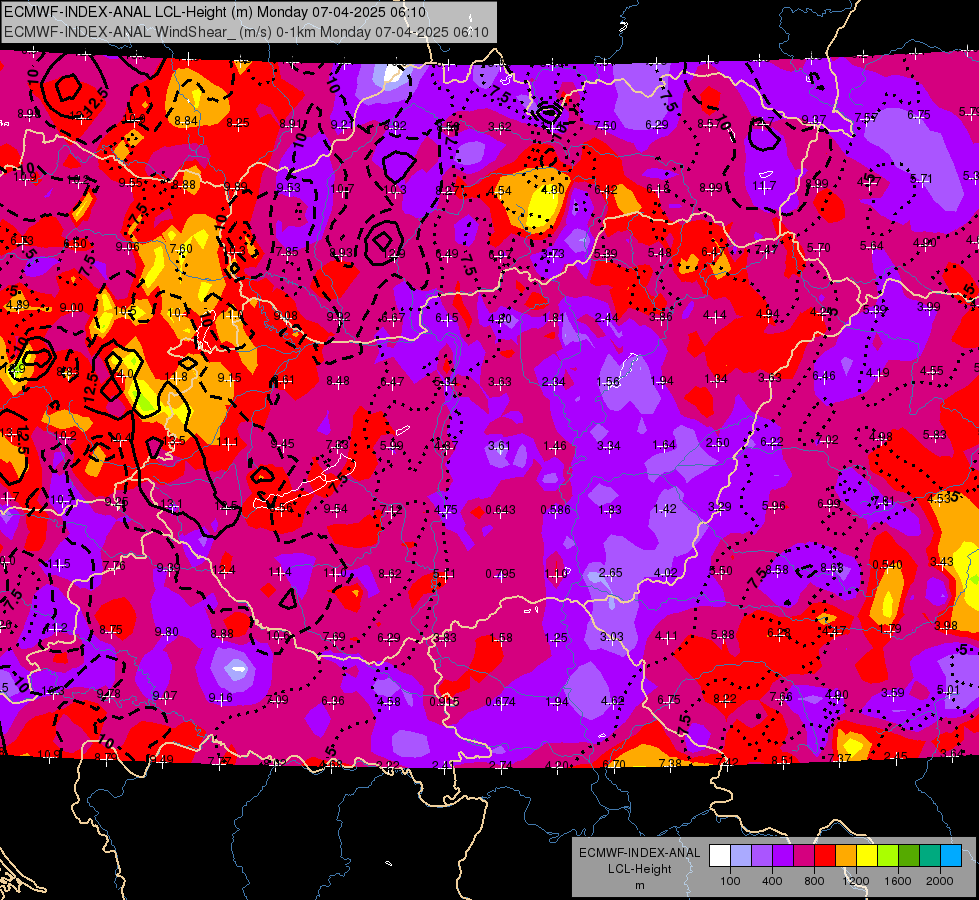979x900 pixels.
Task: Click the 7.76 value on the map
Action: 114,566
